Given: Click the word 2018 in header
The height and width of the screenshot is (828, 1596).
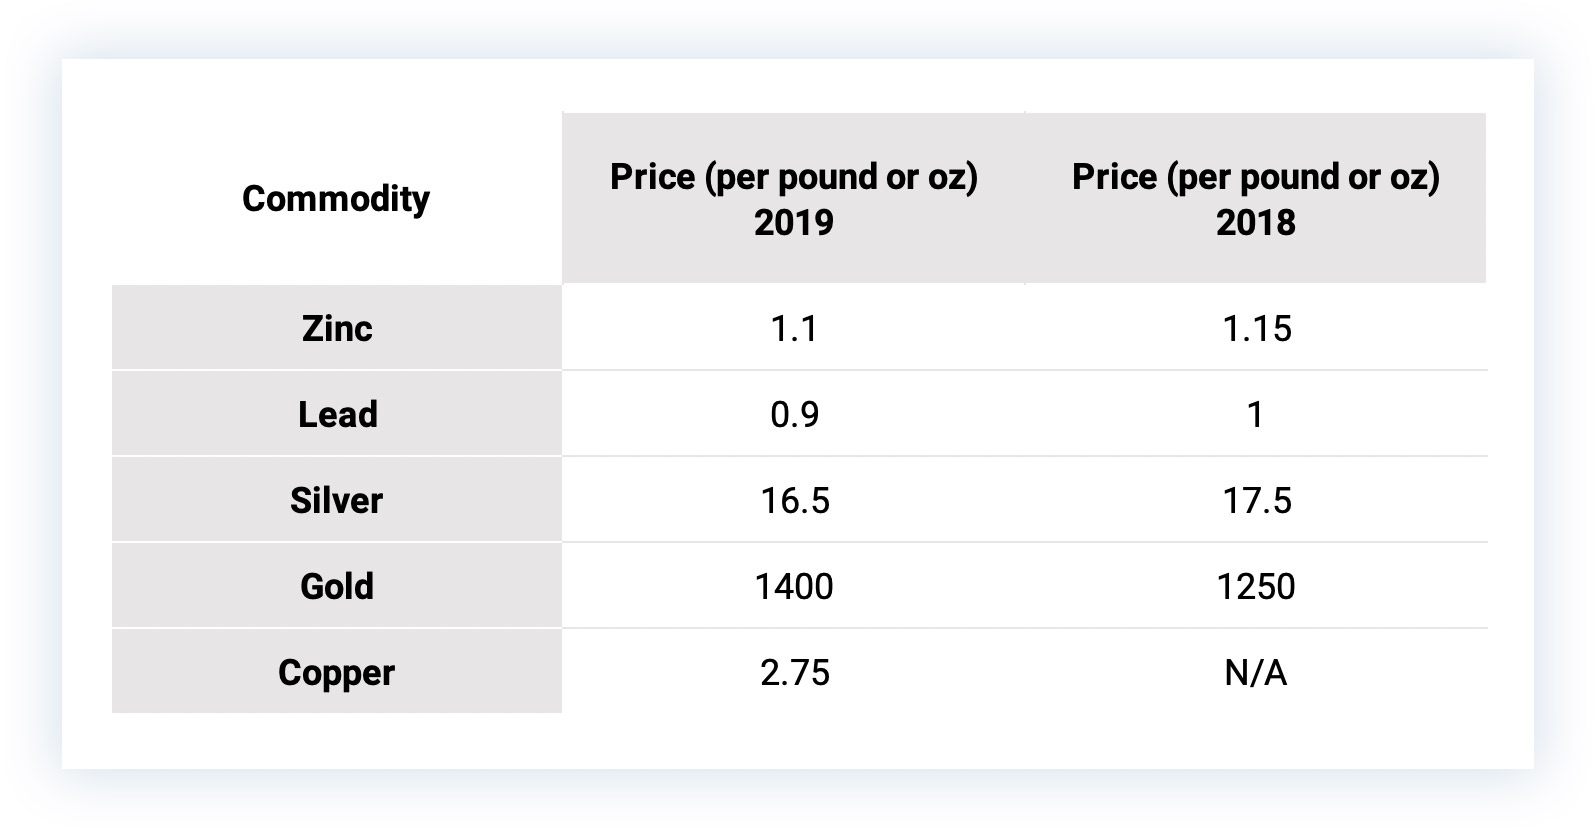Looking at the screenshot, I should [1256, 222].
